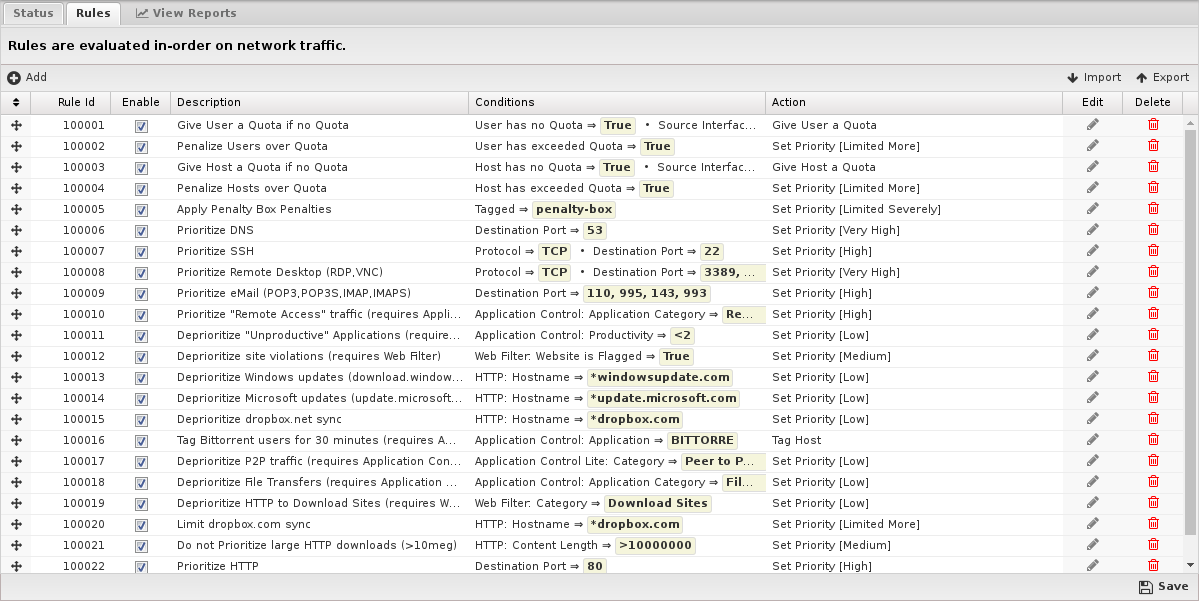Click the Action column header
Image resolution: width=1199 pixels, height=601 pixels.
(914, 102)
